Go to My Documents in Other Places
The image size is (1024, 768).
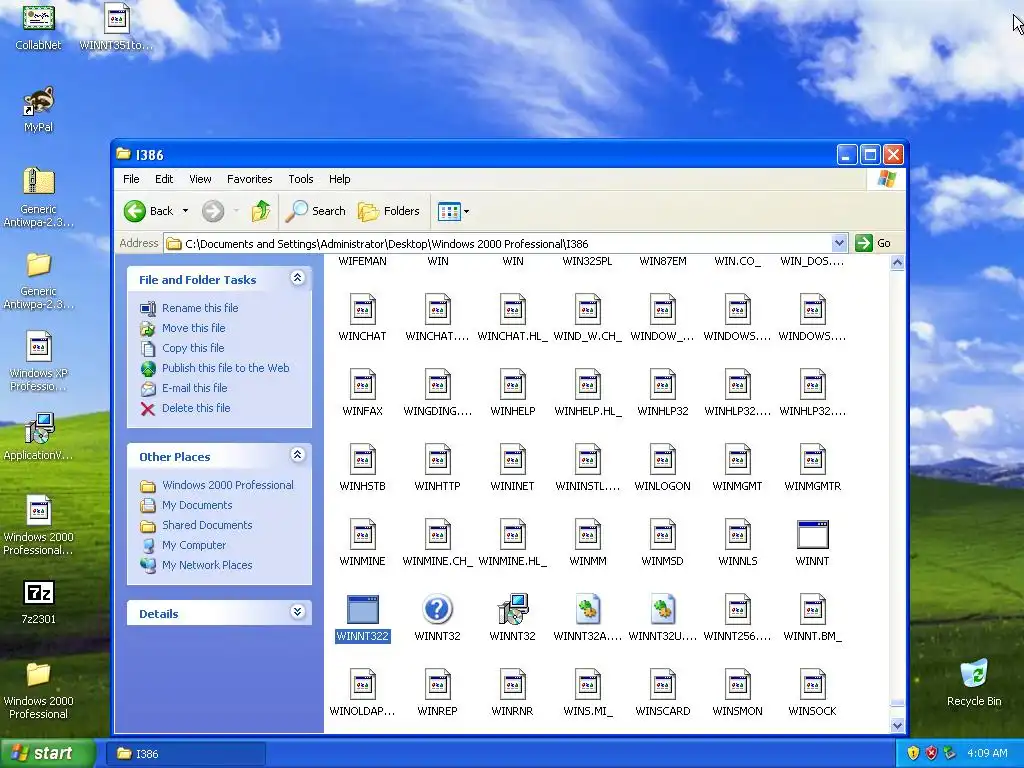point(197,505)
